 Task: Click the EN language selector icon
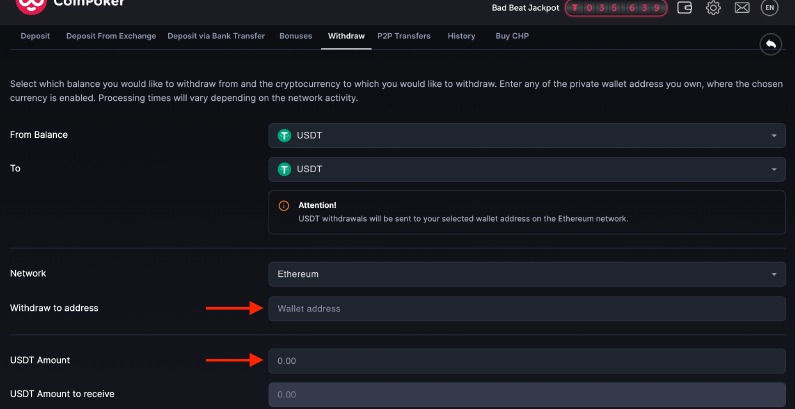tap(769, 8)
